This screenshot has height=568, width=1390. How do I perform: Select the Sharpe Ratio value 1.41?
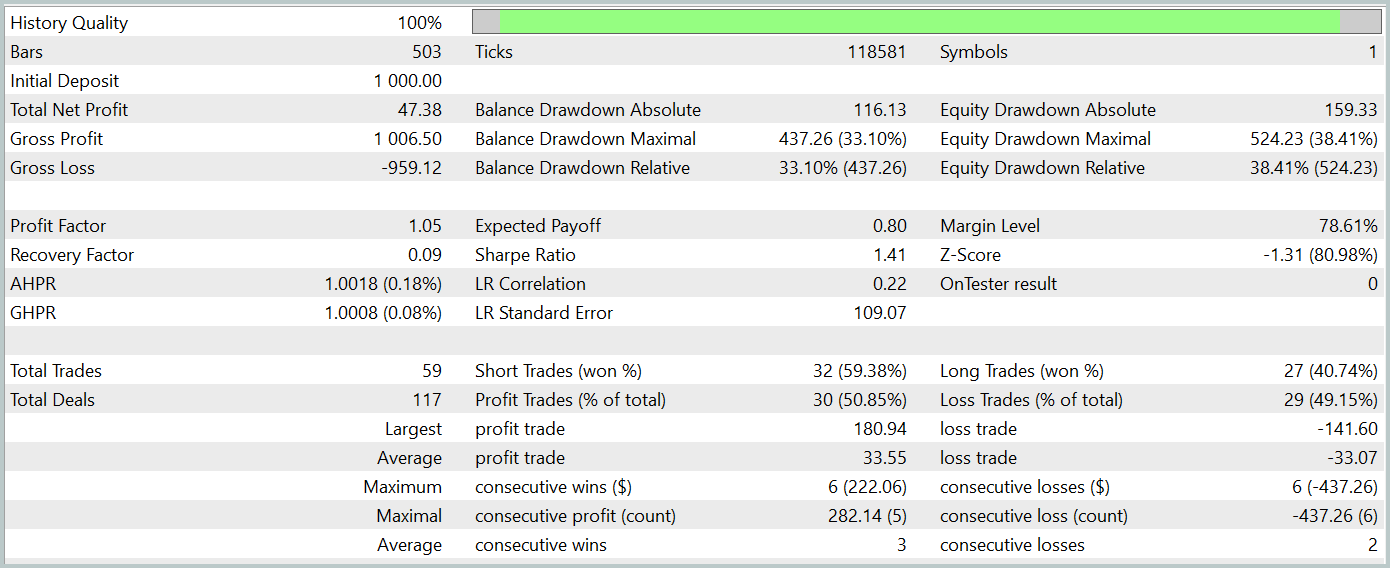pos(890,255)
